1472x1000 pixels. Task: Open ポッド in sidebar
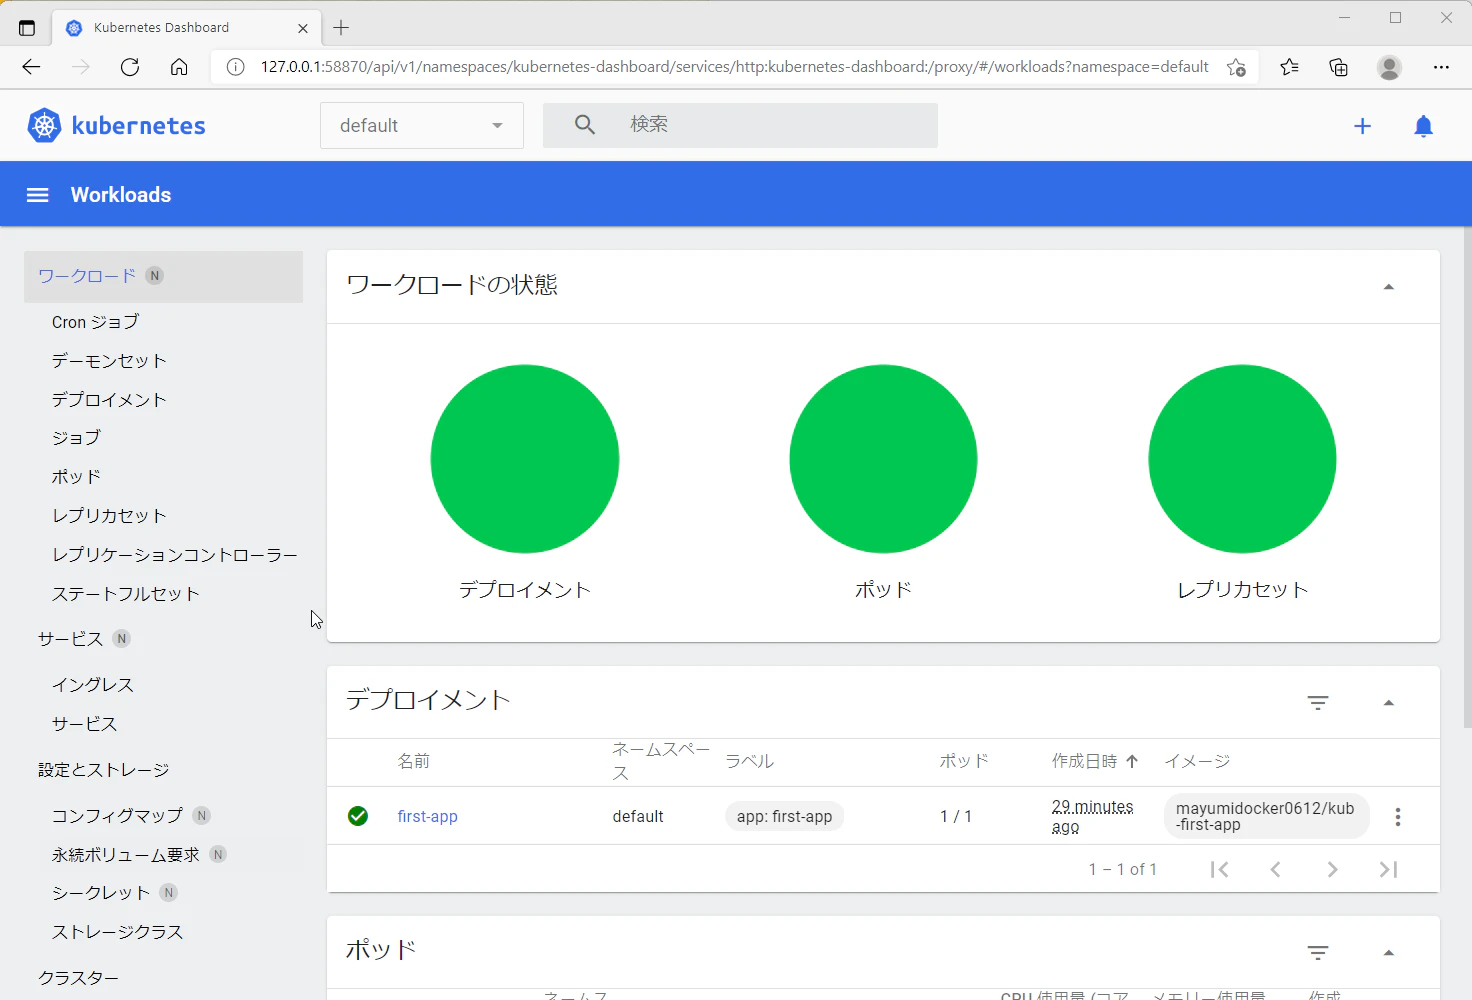click(76, 477)
